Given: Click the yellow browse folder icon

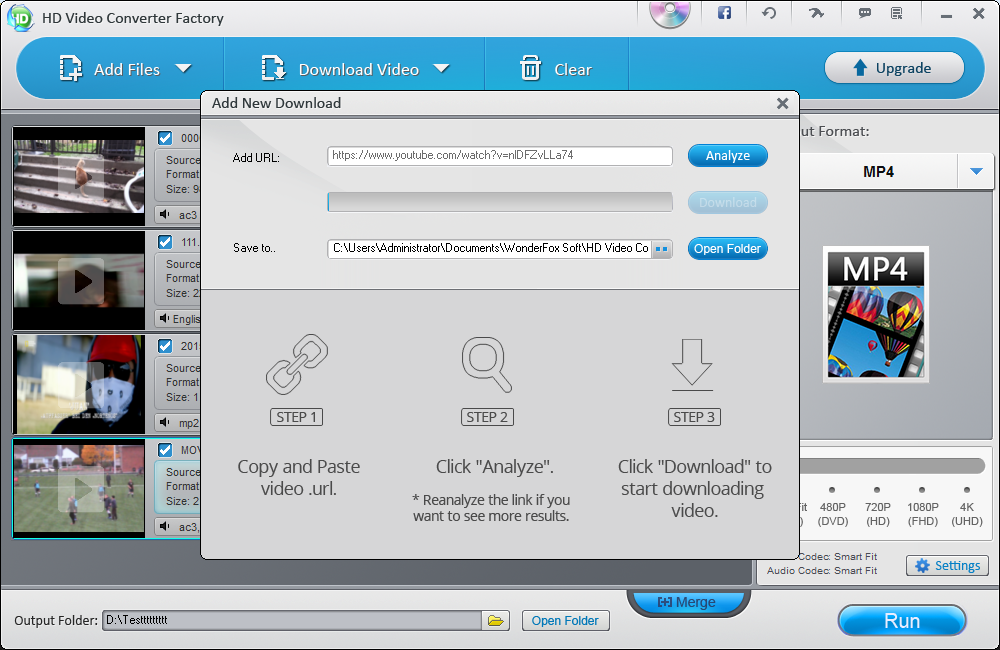Looking at the screenshot, I should [x=496, y=620].
